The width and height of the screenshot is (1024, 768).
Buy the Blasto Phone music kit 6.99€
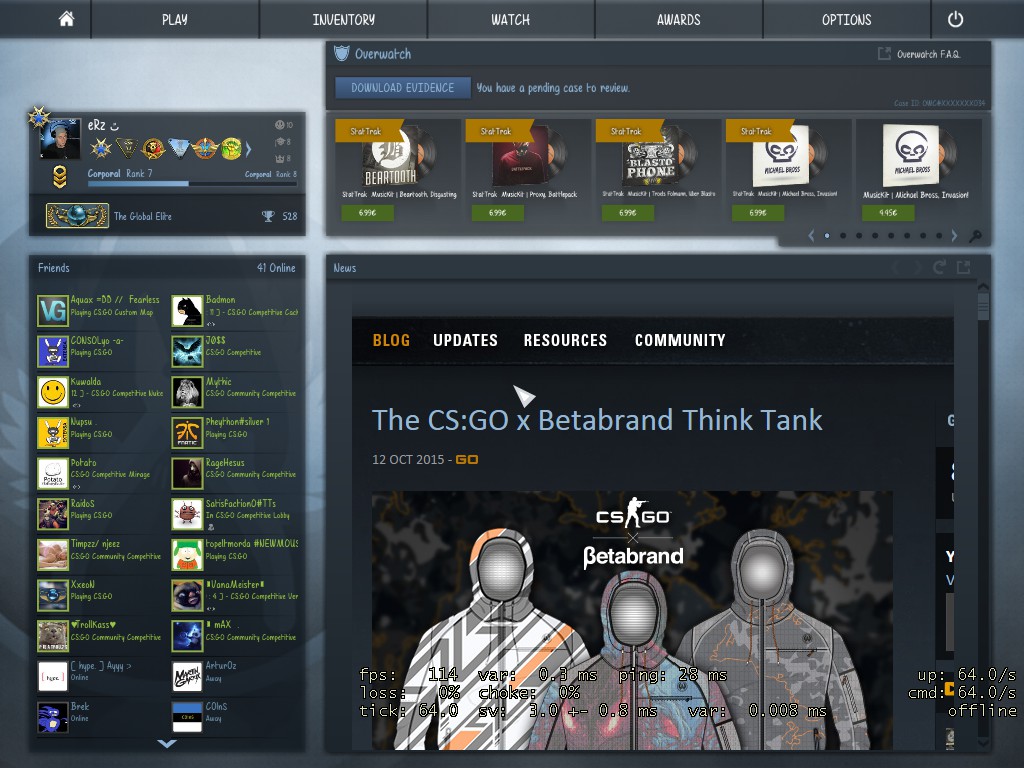[628, 213]
